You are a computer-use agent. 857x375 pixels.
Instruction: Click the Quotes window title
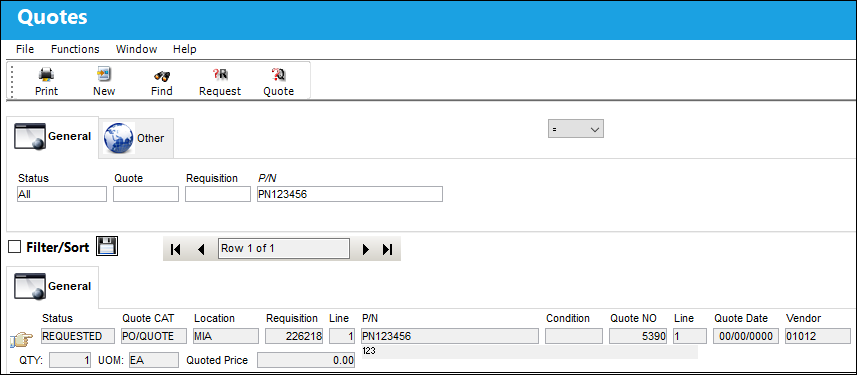coord(52,17)
